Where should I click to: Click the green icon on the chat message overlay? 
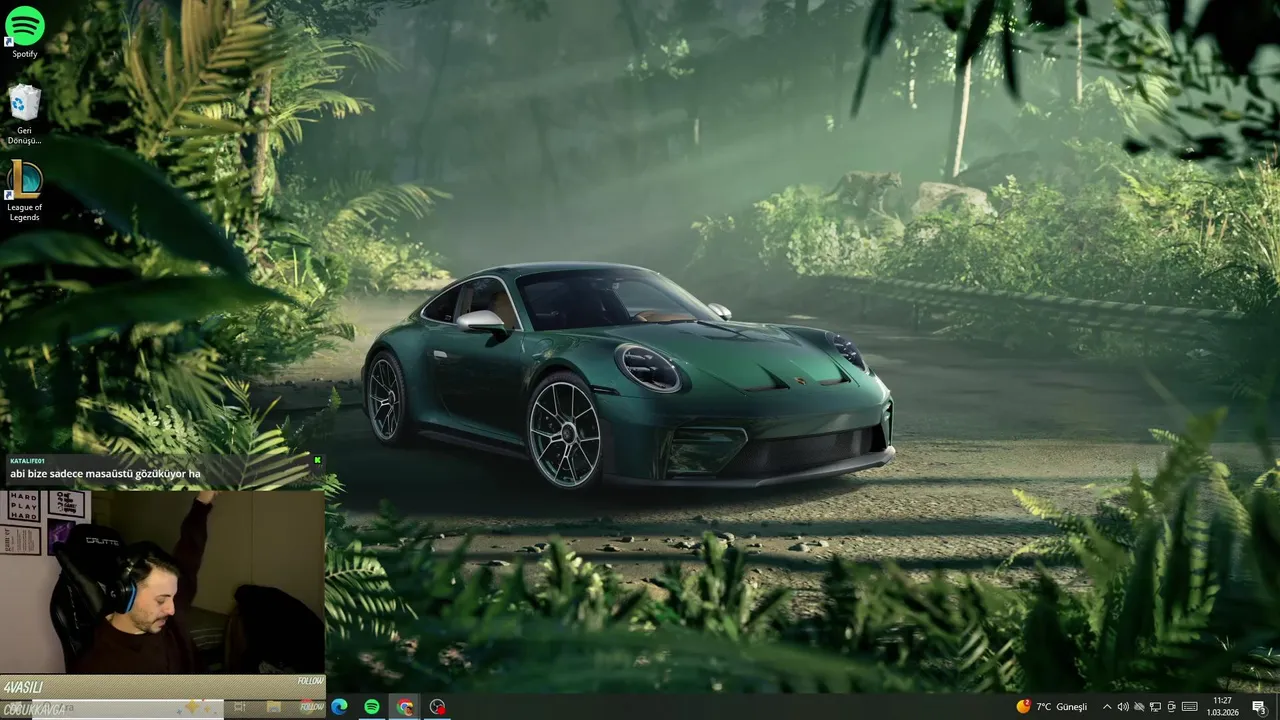tap(317, 461)
